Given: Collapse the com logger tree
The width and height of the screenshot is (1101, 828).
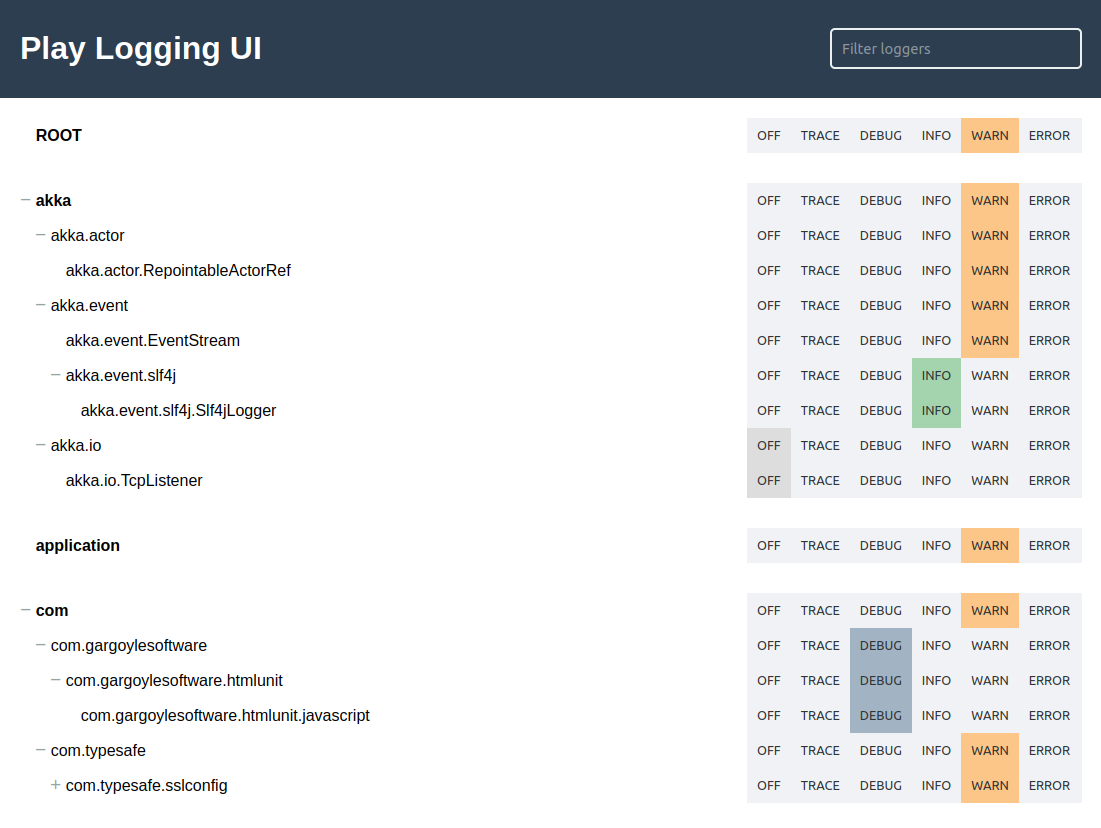Looking at the screenshot, I should pyautogui.click(x=25, y=610).
